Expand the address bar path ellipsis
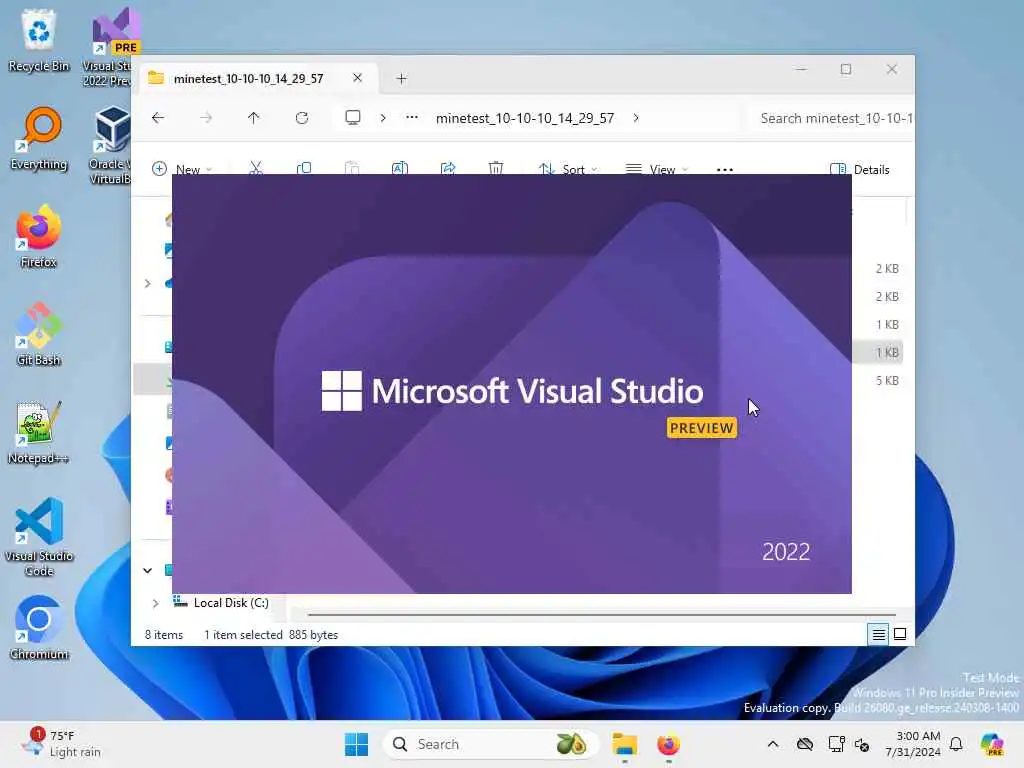1024x768 pixels. pyautogui.click(x=411, y=118)
